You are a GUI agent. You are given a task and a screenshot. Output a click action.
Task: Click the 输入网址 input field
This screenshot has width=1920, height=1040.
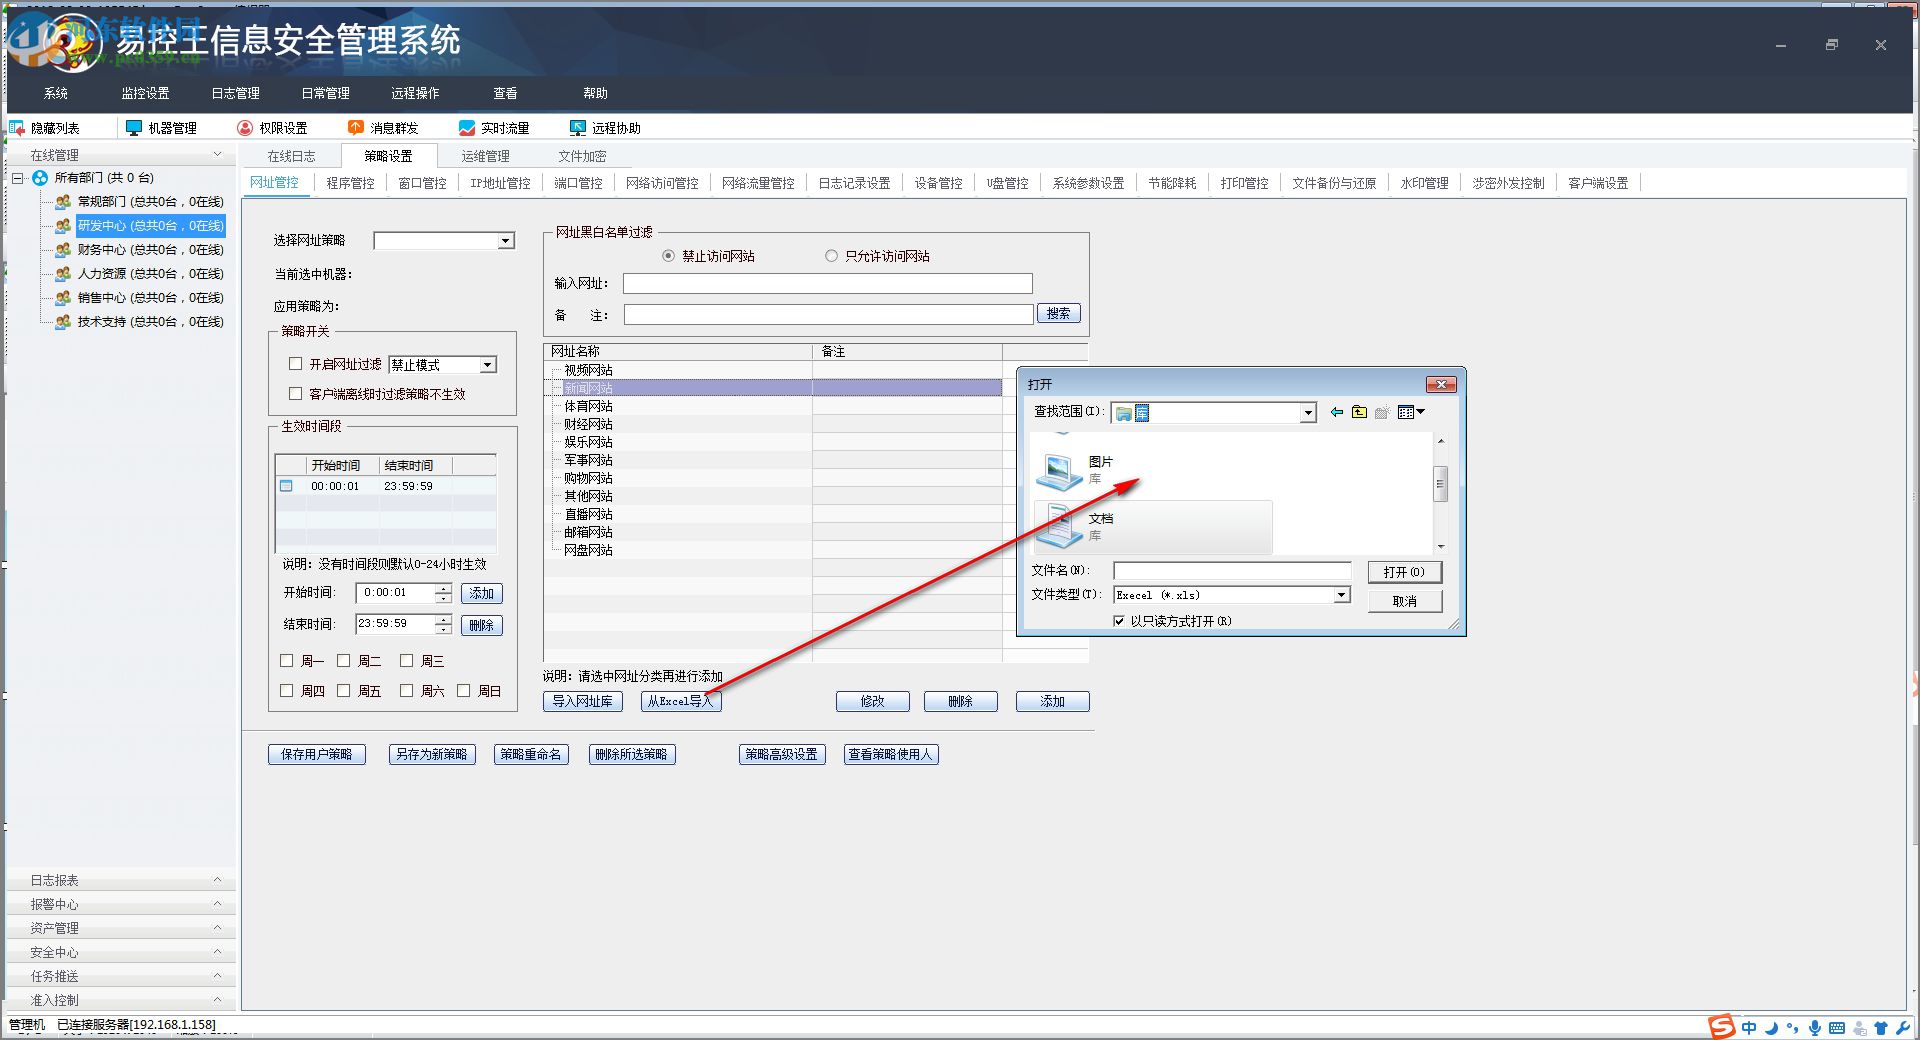click(x=828, y=284)
